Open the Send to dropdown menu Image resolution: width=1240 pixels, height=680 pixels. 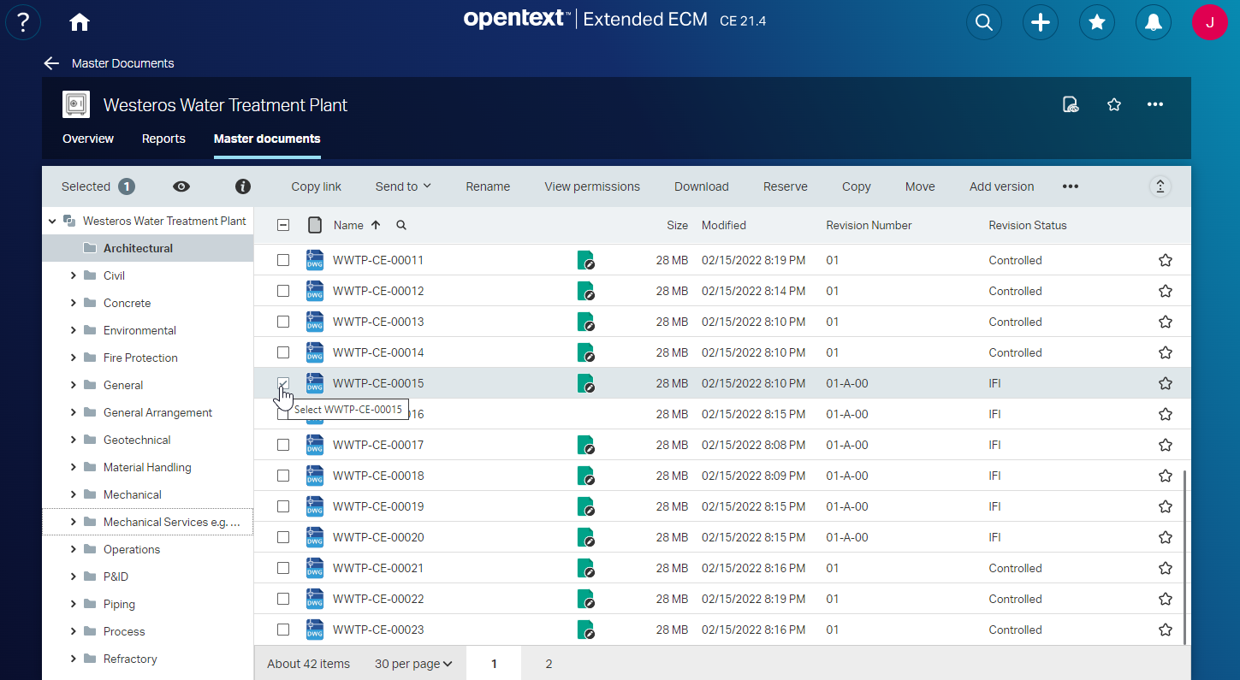click(x=403, y=186)
